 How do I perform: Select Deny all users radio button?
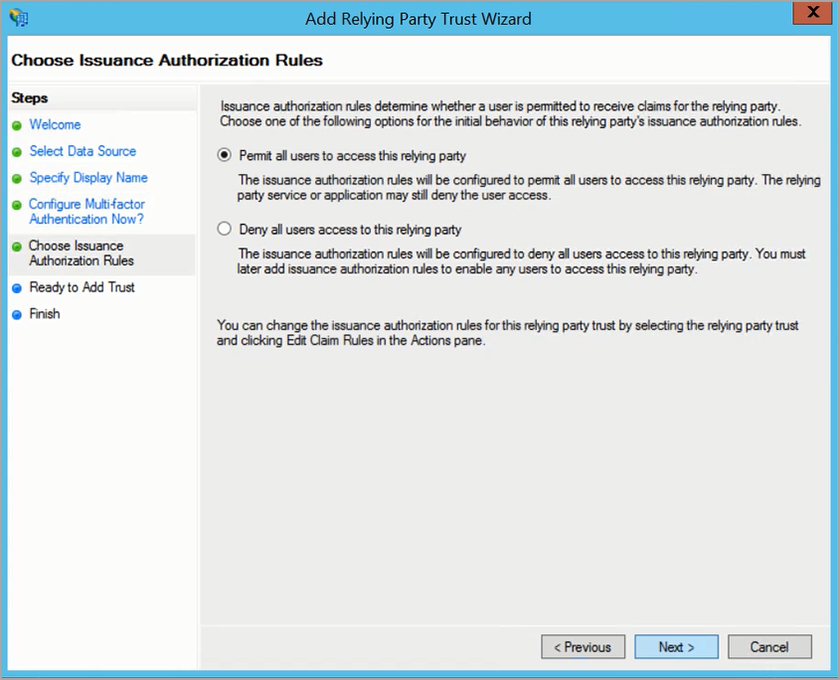click(224, 229)
